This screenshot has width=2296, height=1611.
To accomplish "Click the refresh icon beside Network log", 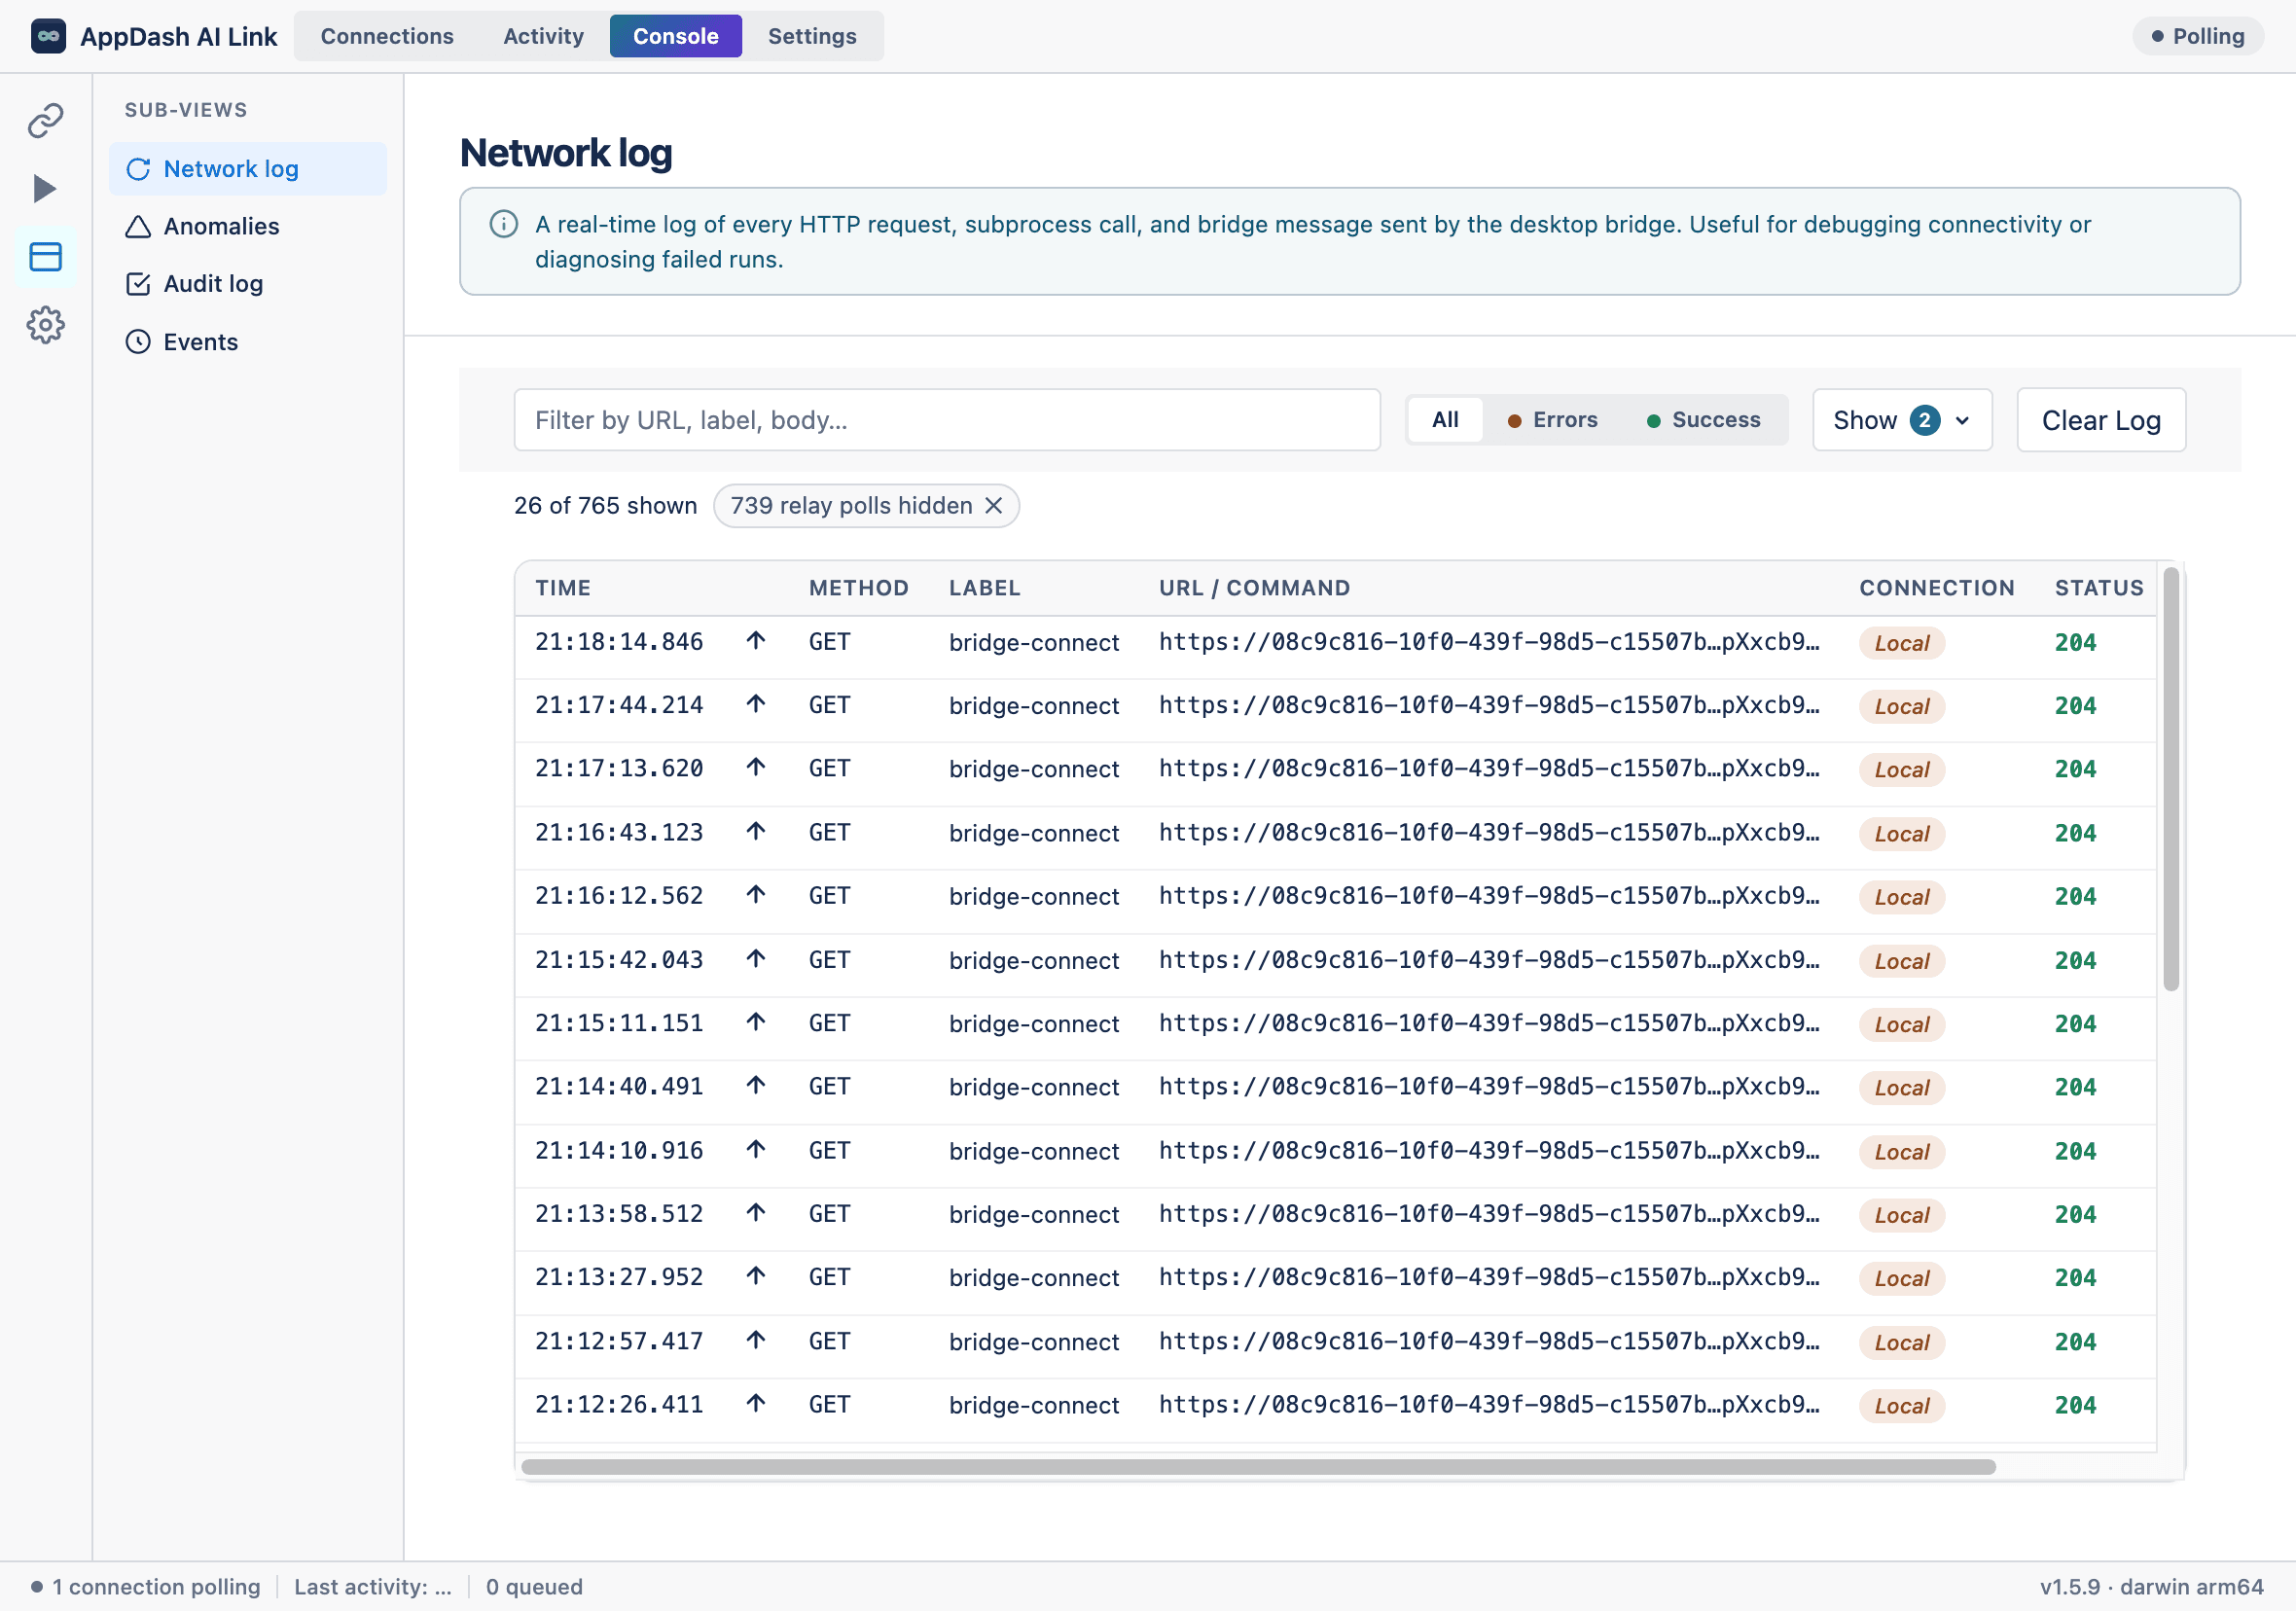I will pyautogui.click(x=138, y=169).
